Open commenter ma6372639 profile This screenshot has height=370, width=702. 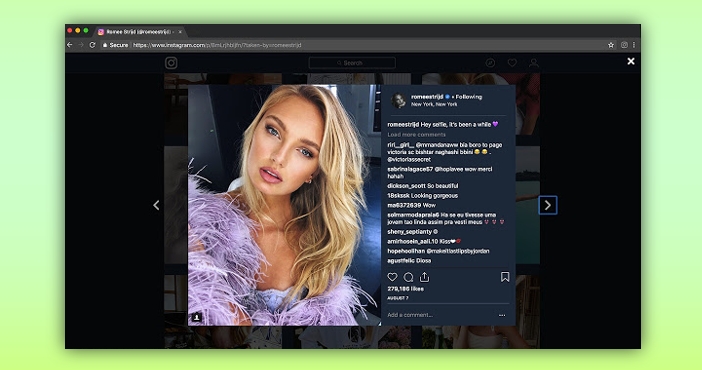click(x=404, y=205)
